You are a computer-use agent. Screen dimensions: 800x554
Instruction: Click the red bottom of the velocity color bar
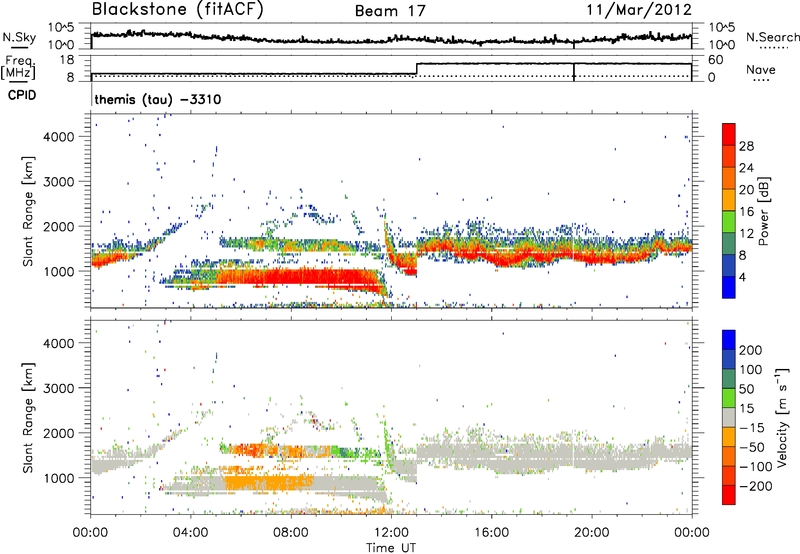[x=729, y=495]
